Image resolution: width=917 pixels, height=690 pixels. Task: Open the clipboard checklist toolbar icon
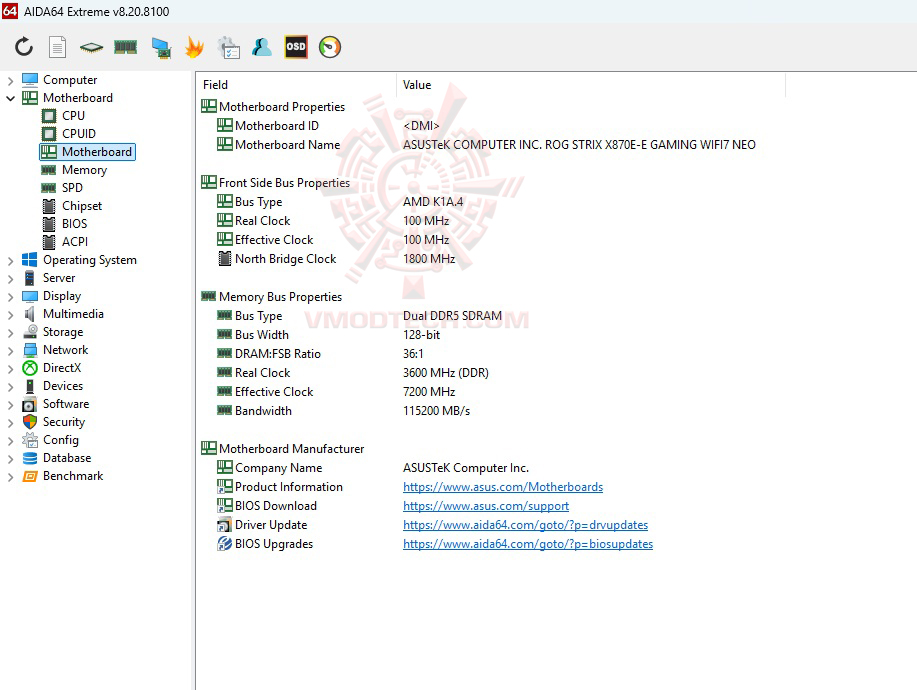click(229, 47)
